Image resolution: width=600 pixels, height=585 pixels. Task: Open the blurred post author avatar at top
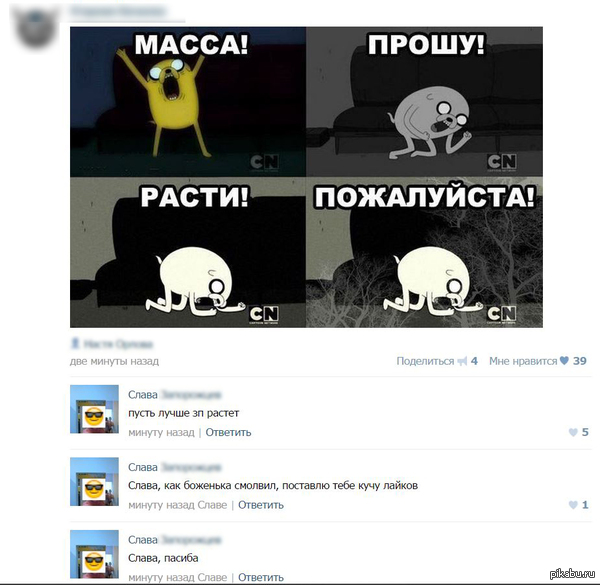[x=35, y=27]
